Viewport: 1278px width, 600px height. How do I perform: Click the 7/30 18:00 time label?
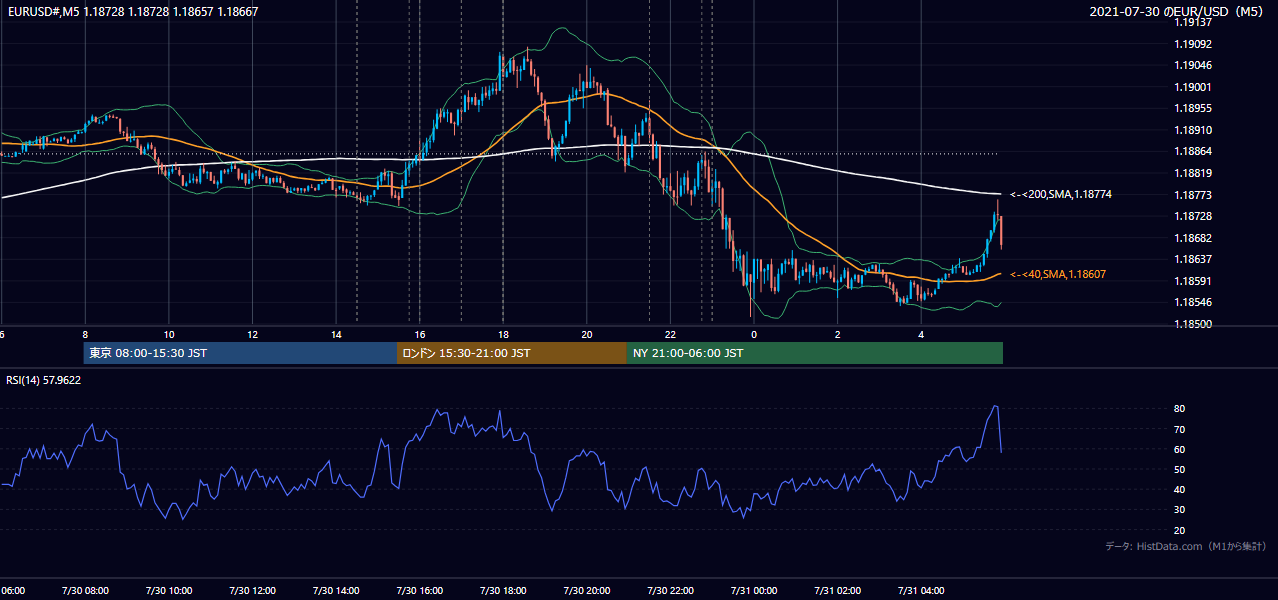coord(503,591)
